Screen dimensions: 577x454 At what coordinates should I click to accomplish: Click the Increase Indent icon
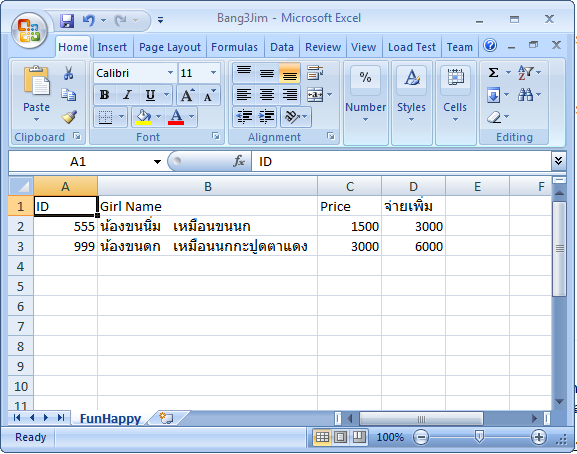266,117
